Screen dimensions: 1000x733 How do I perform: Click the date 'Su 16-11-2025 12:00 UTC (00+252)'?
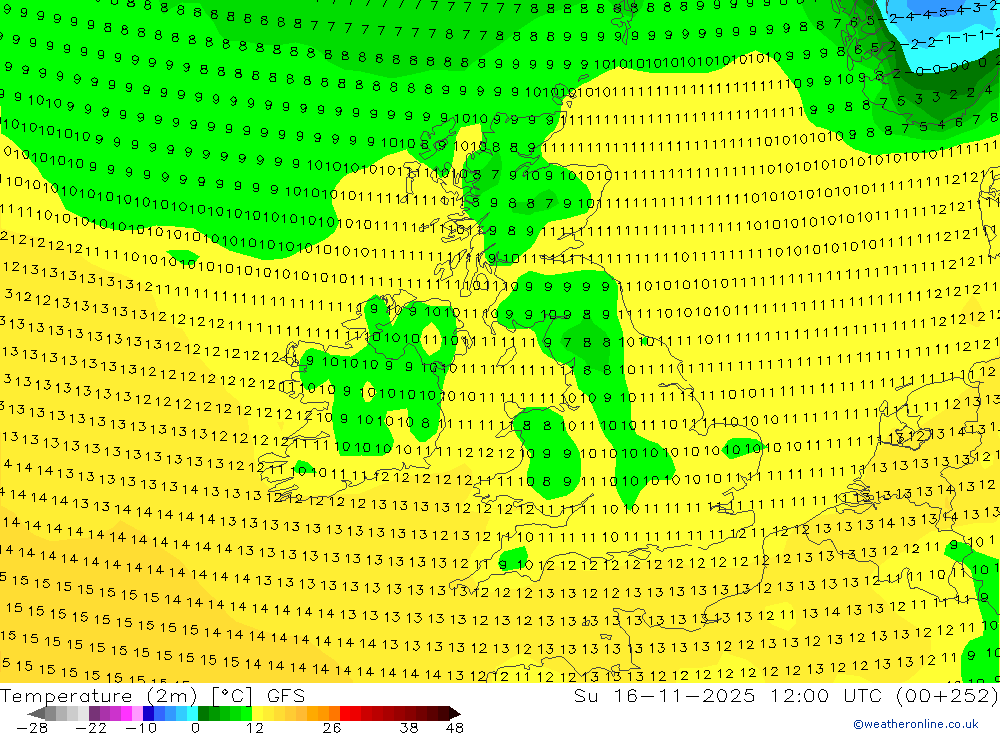[x=786, y=695]
